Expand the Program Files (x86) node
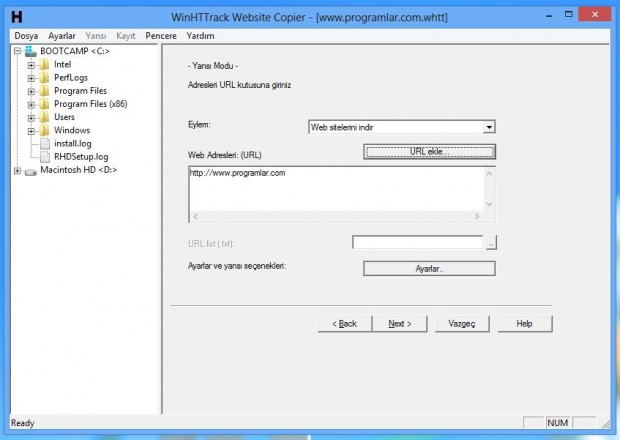620x440 pixels. 31,104
